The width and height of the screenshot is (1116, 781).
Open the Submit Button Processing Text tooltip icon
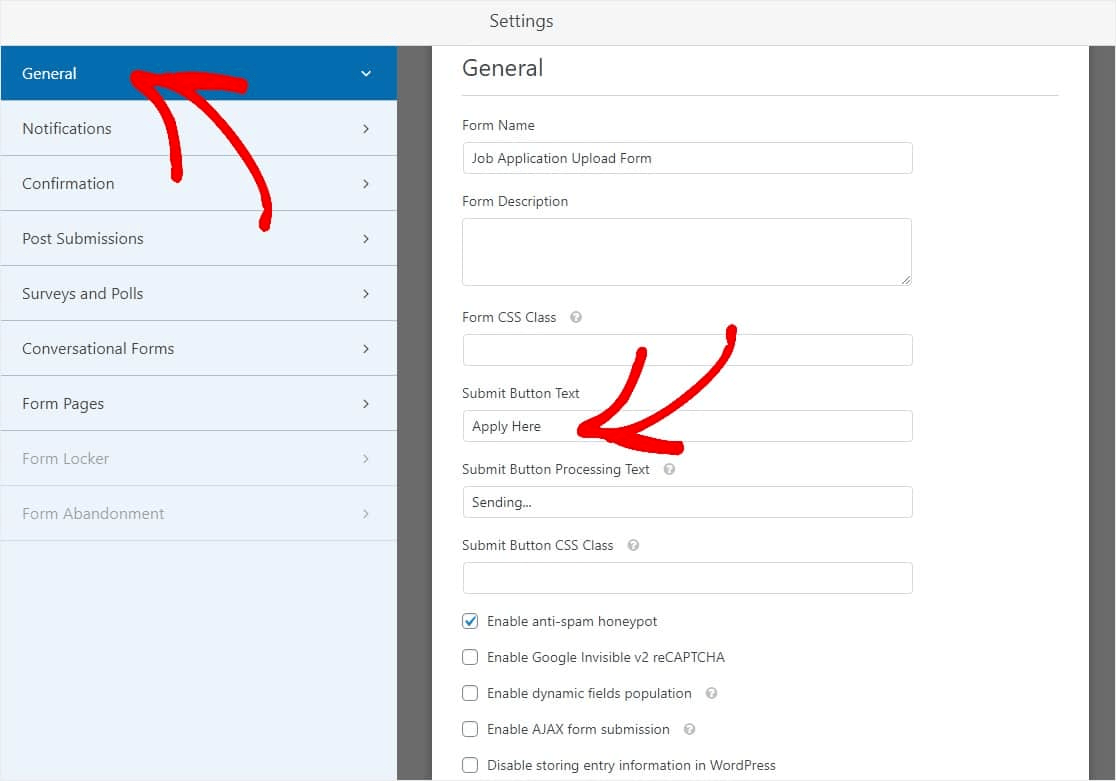[x=668, y=469]
